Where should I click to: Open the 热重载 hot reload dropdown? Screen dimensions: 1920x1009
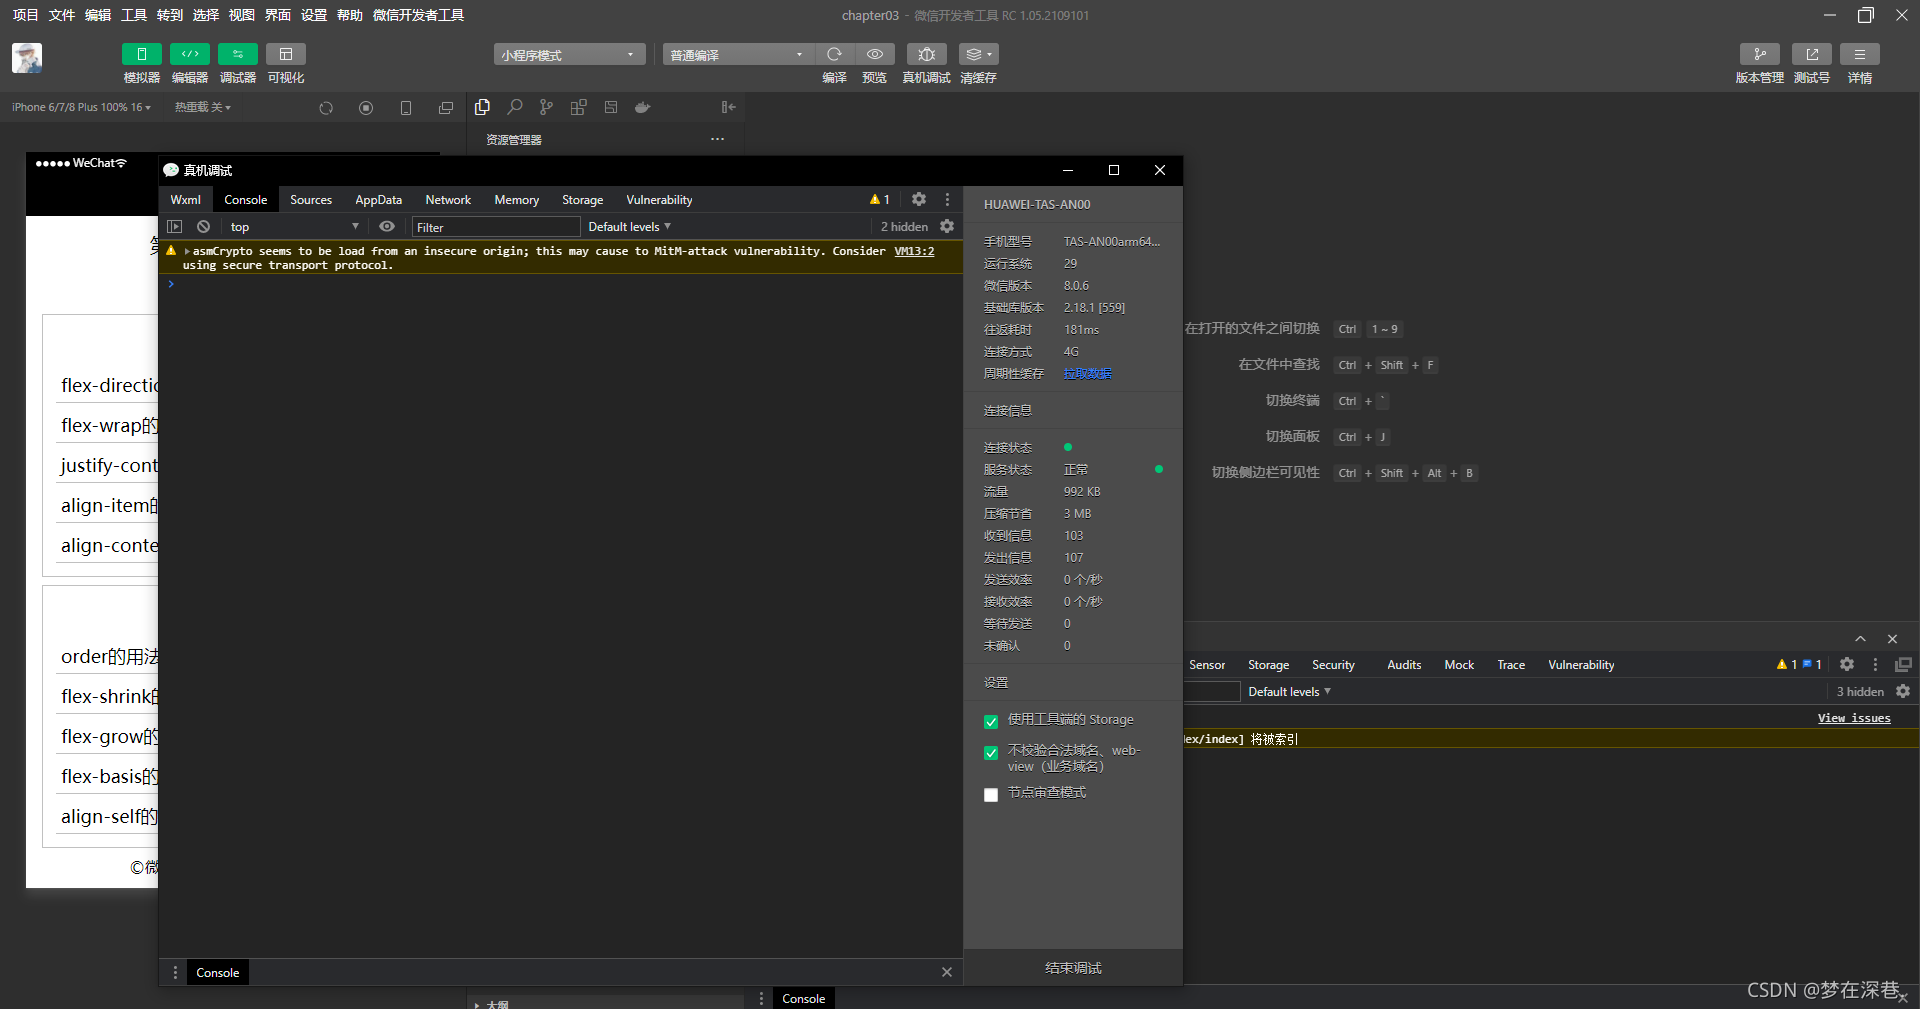(202, 107)
